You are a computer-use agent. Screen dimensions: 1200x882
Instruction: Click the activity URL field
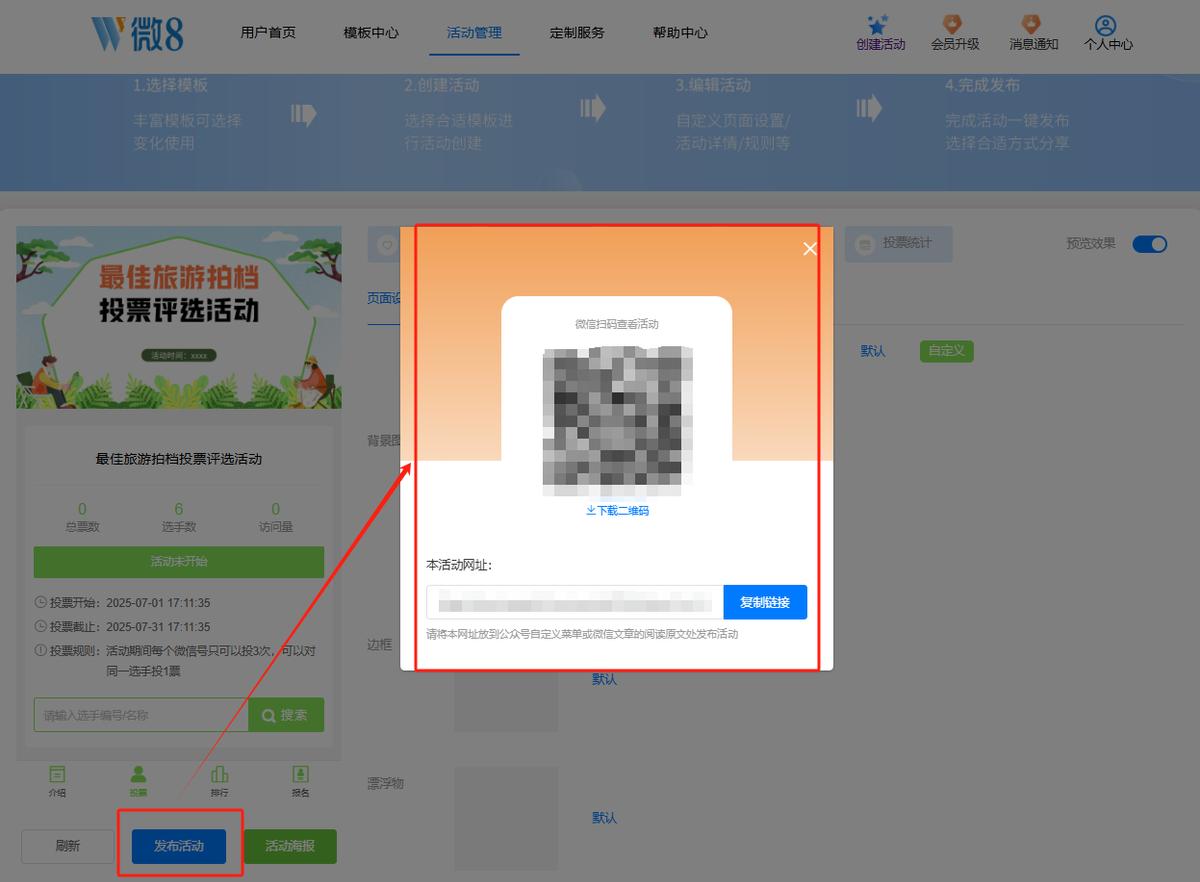[575, 602]
